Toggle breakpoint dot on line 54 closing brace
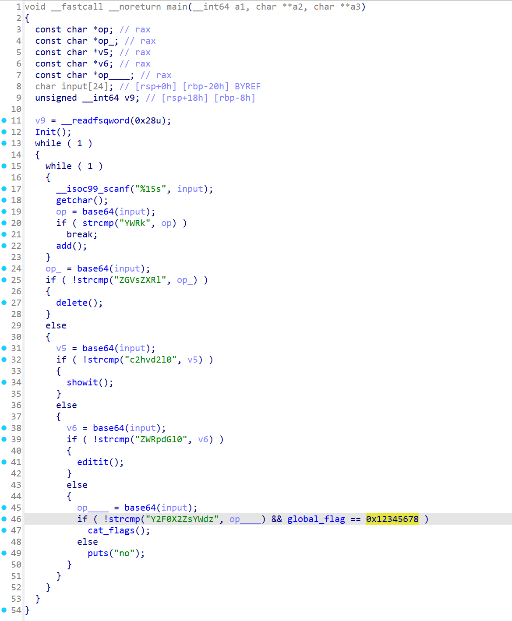The width and height of the screenshot is (512, 621). coord(4,610)
